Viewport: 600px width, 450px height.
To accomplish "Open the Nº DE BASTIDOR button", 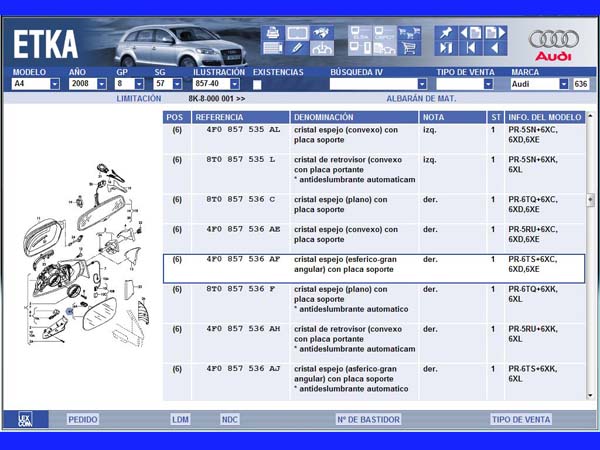I will tap(368, 419).
